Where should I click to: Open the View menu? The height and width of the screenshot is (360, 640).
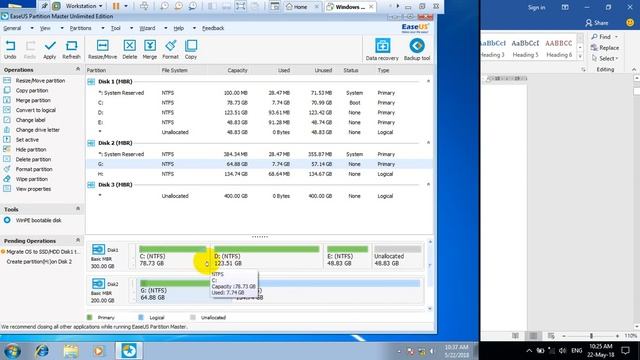45,28
